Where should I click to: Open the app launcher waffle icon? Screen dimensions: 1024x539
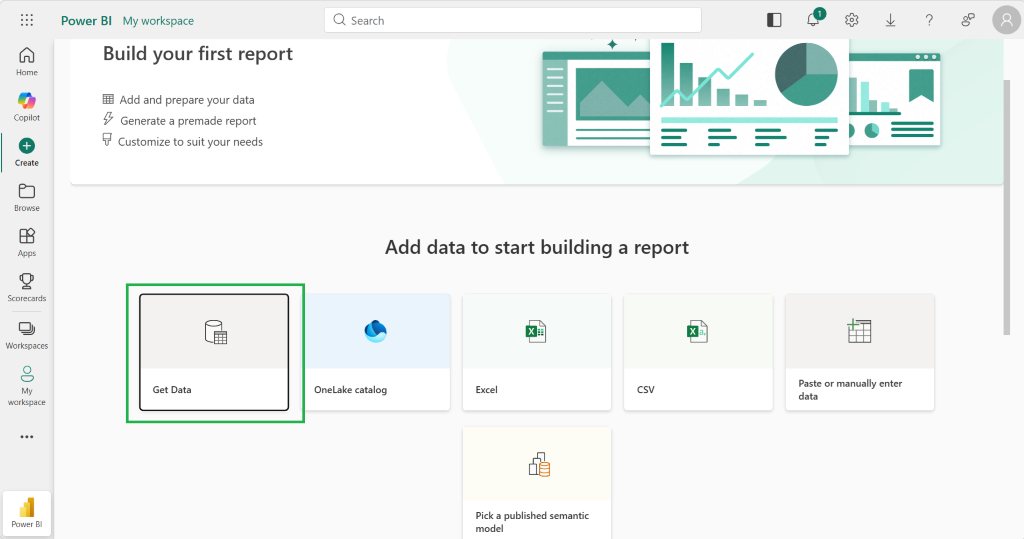pyautogui.click(x=27, y=20)
